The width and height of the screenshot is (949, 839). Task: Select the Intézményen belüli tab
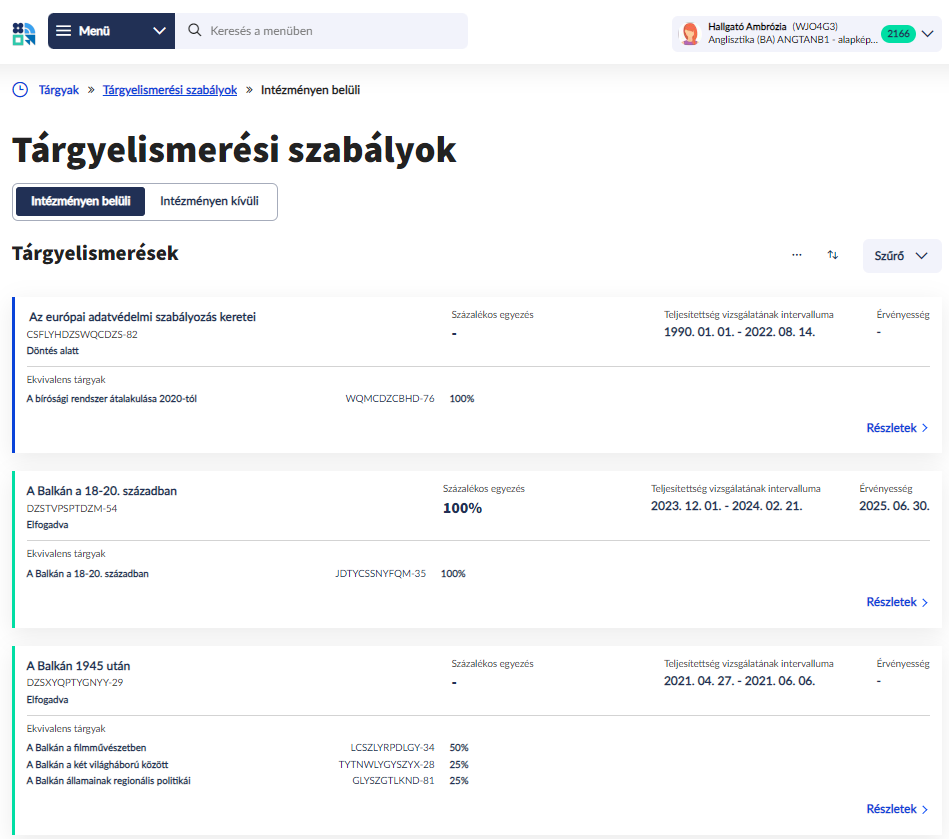pyautogui.click(x=81, y=201)
